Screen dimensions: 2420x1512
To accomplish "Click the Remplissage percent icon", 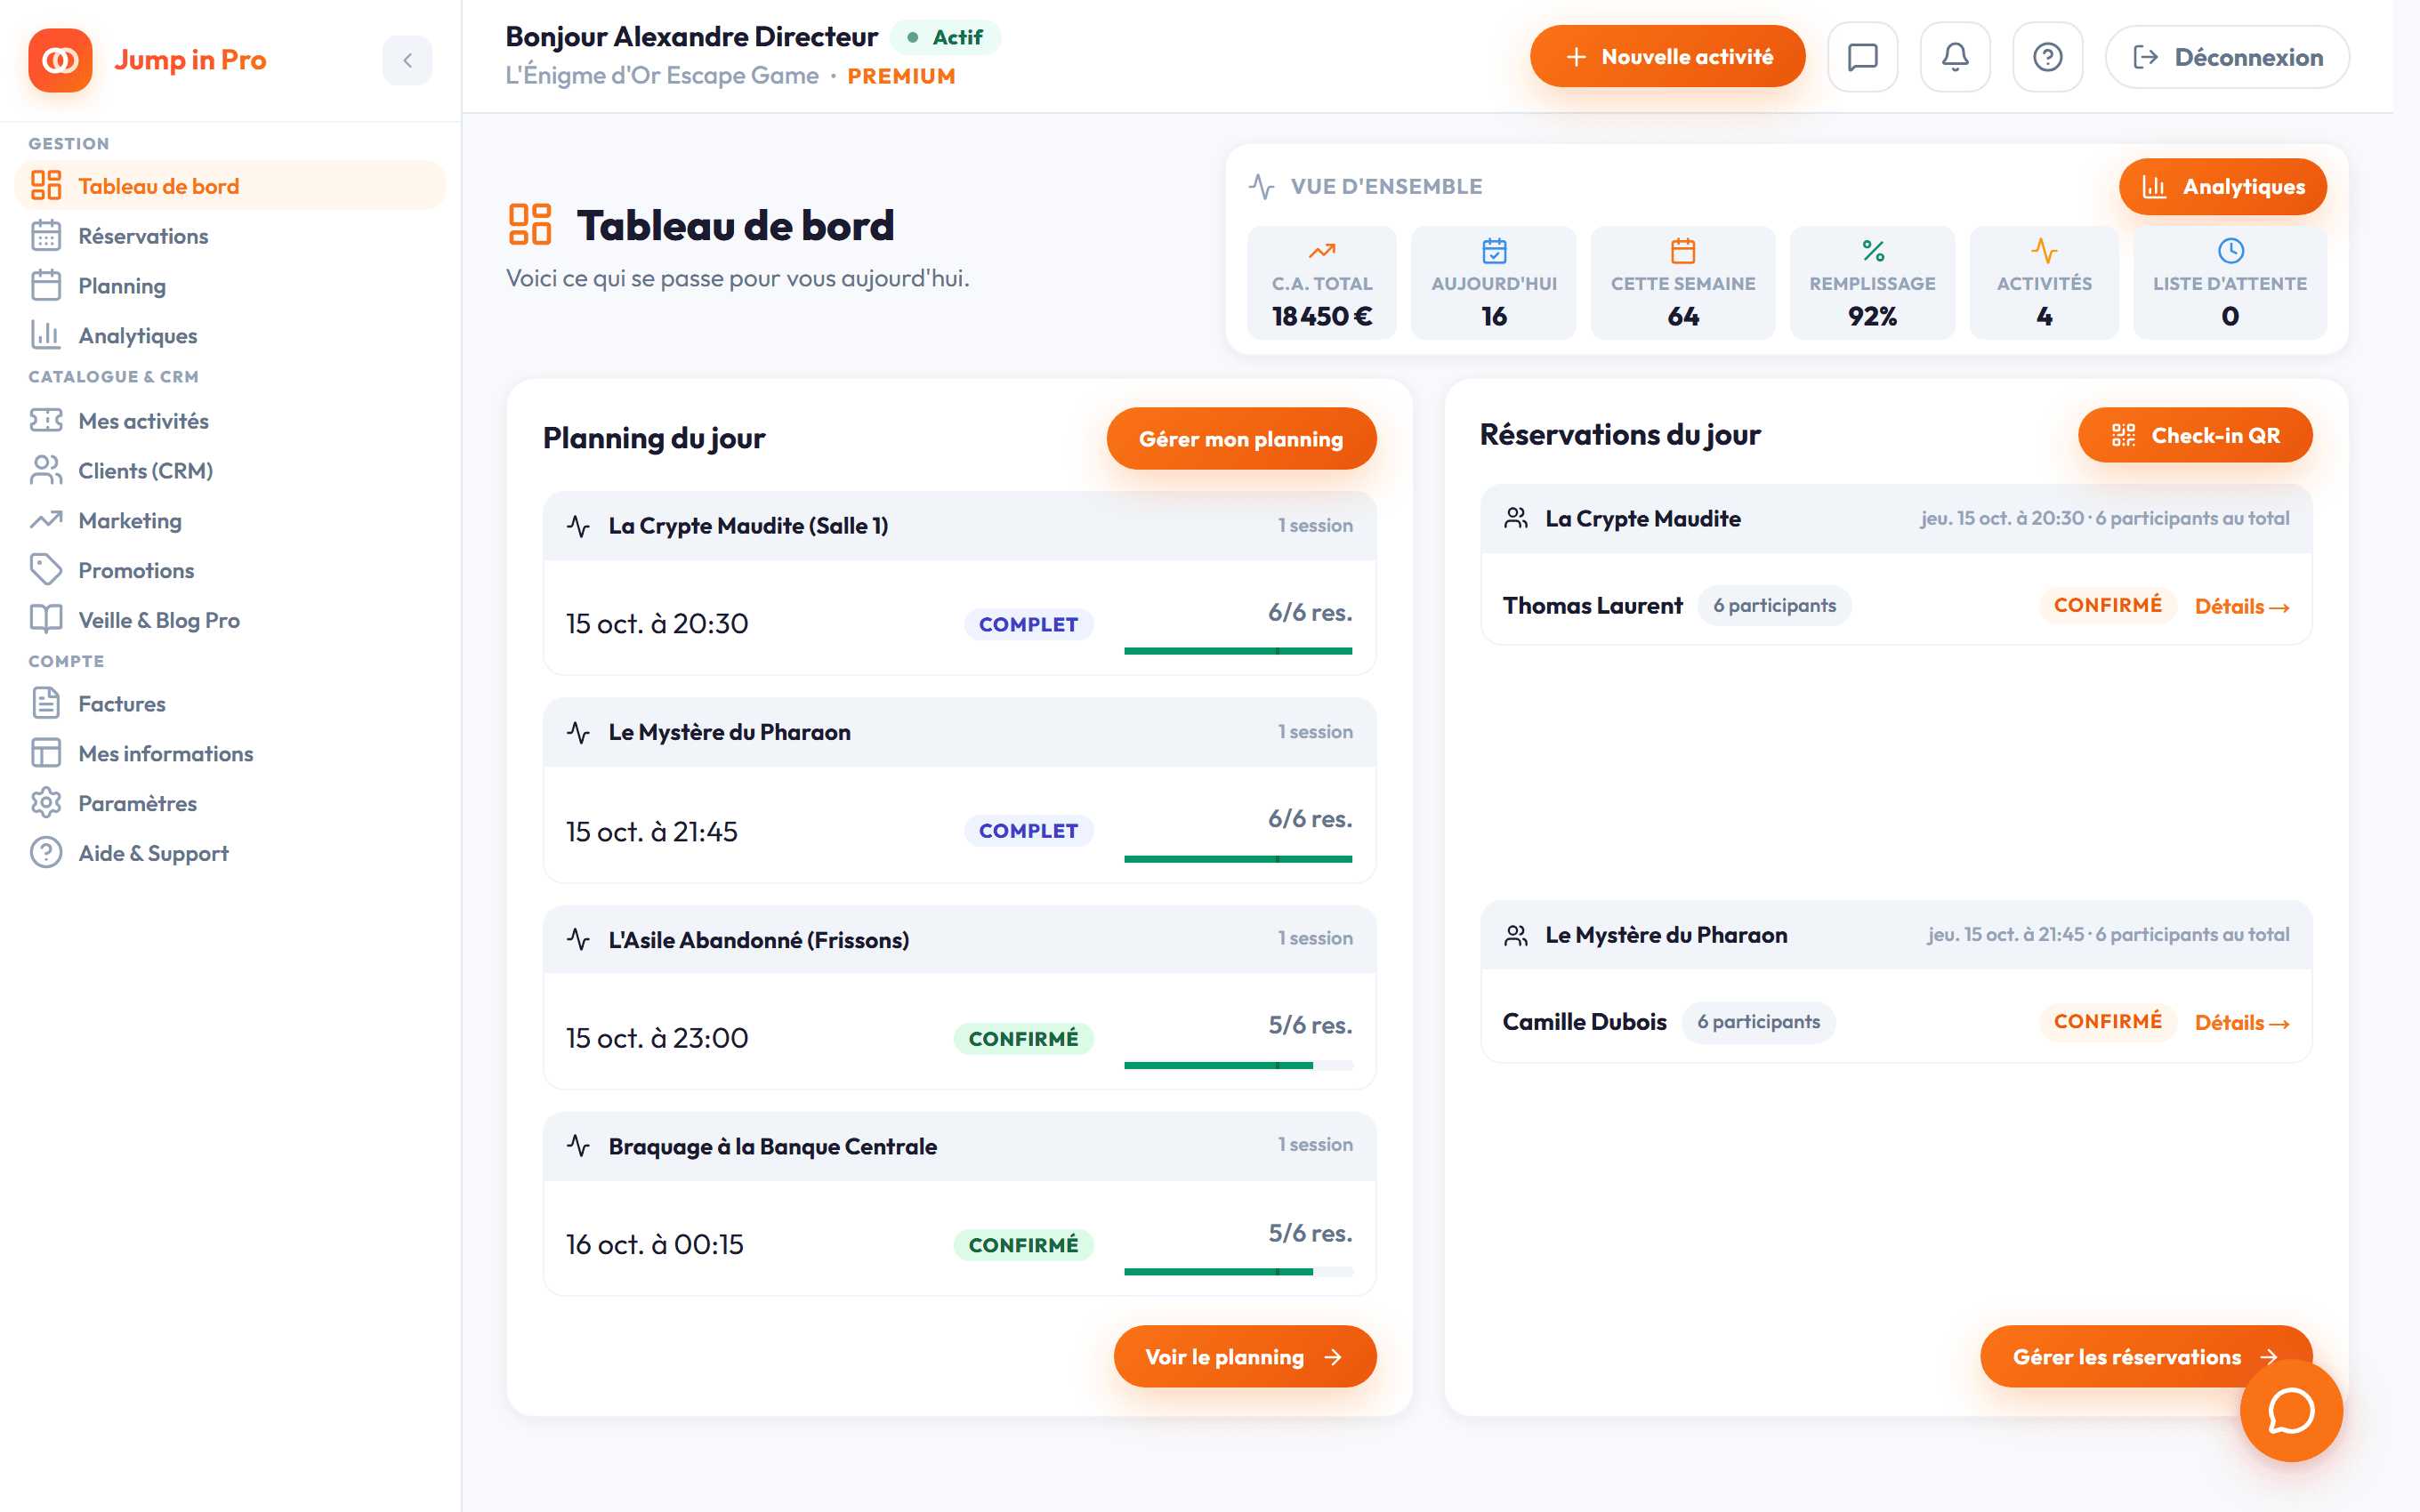I will coord(1873,250).
